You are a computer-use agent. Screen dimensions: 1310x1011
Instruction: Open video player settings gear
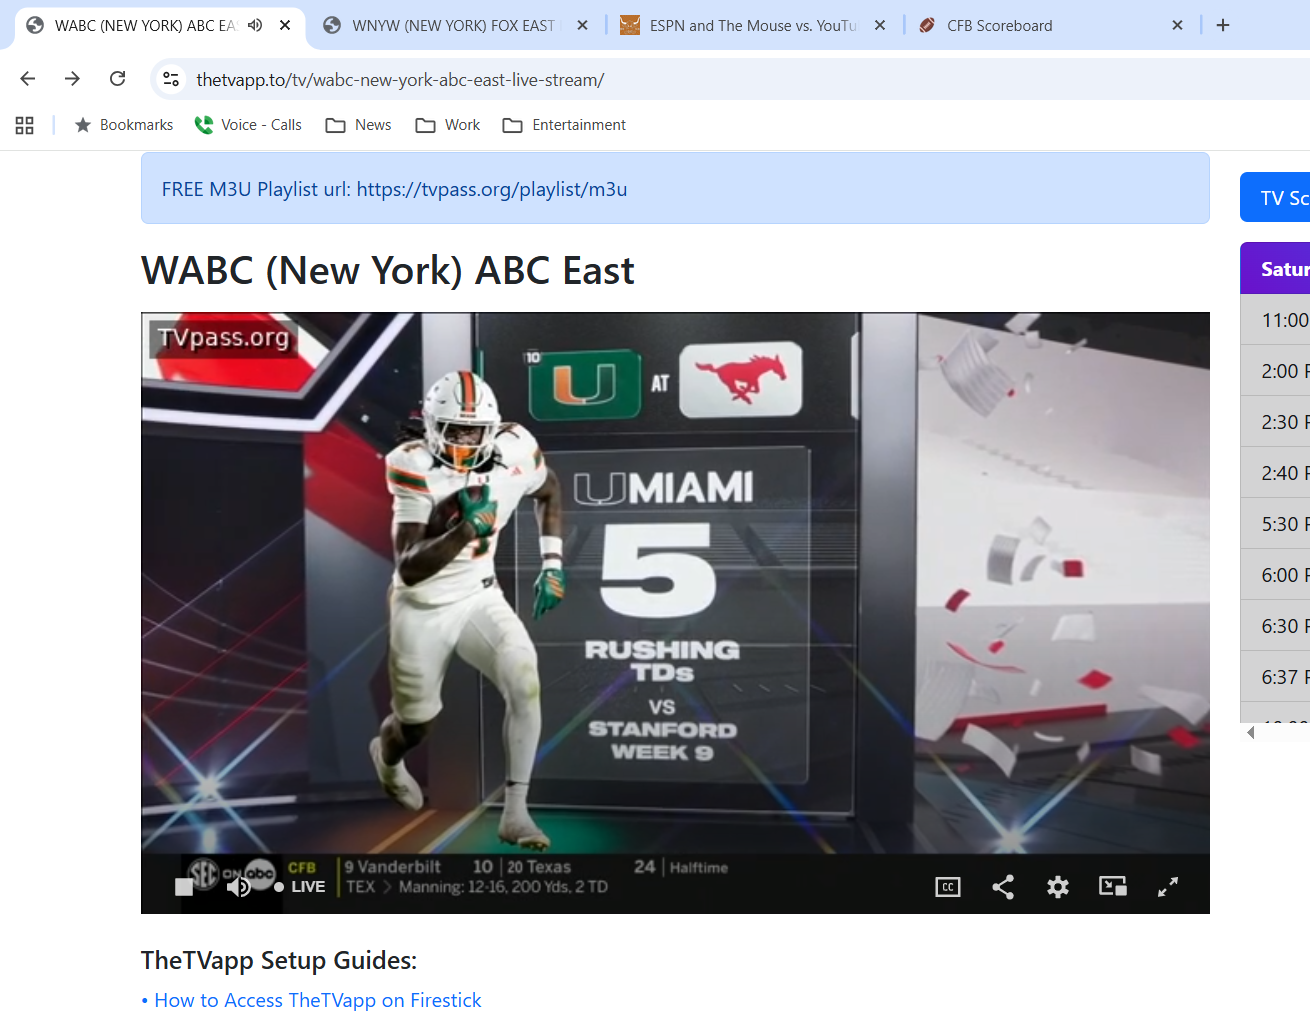(x=1057, y=887)
